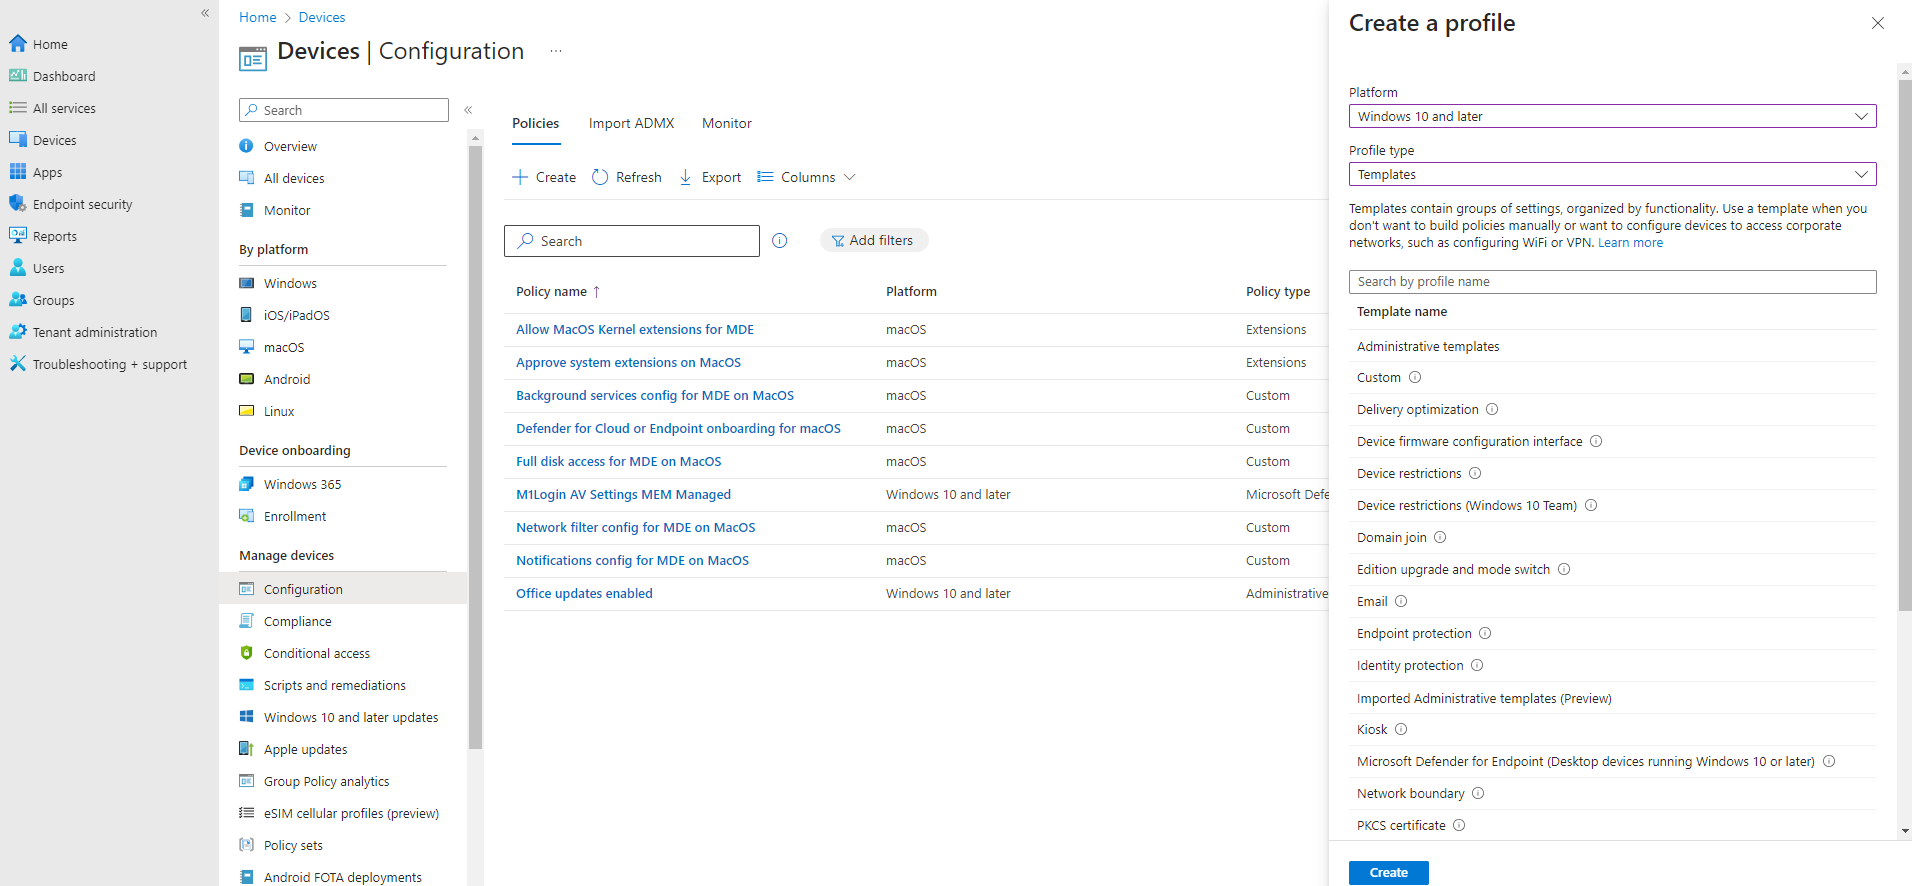Select Network boundary template
Viewport: 1912px width, 886px height.
coord(1410,793)
